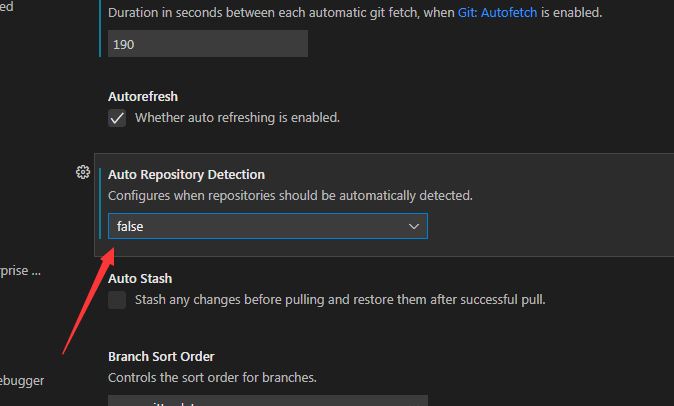
Task: Expand the Branch Sort Order dropdown
Action: point(268,400)
